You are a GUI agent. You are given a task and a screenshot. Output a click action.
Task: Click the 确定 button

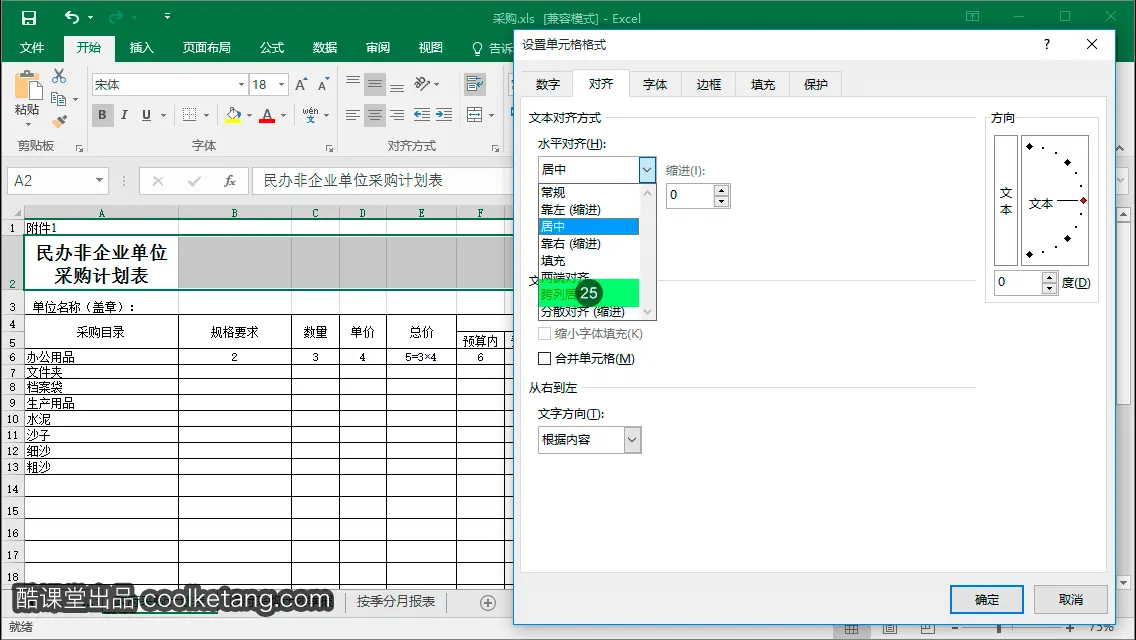coord(987,599)
